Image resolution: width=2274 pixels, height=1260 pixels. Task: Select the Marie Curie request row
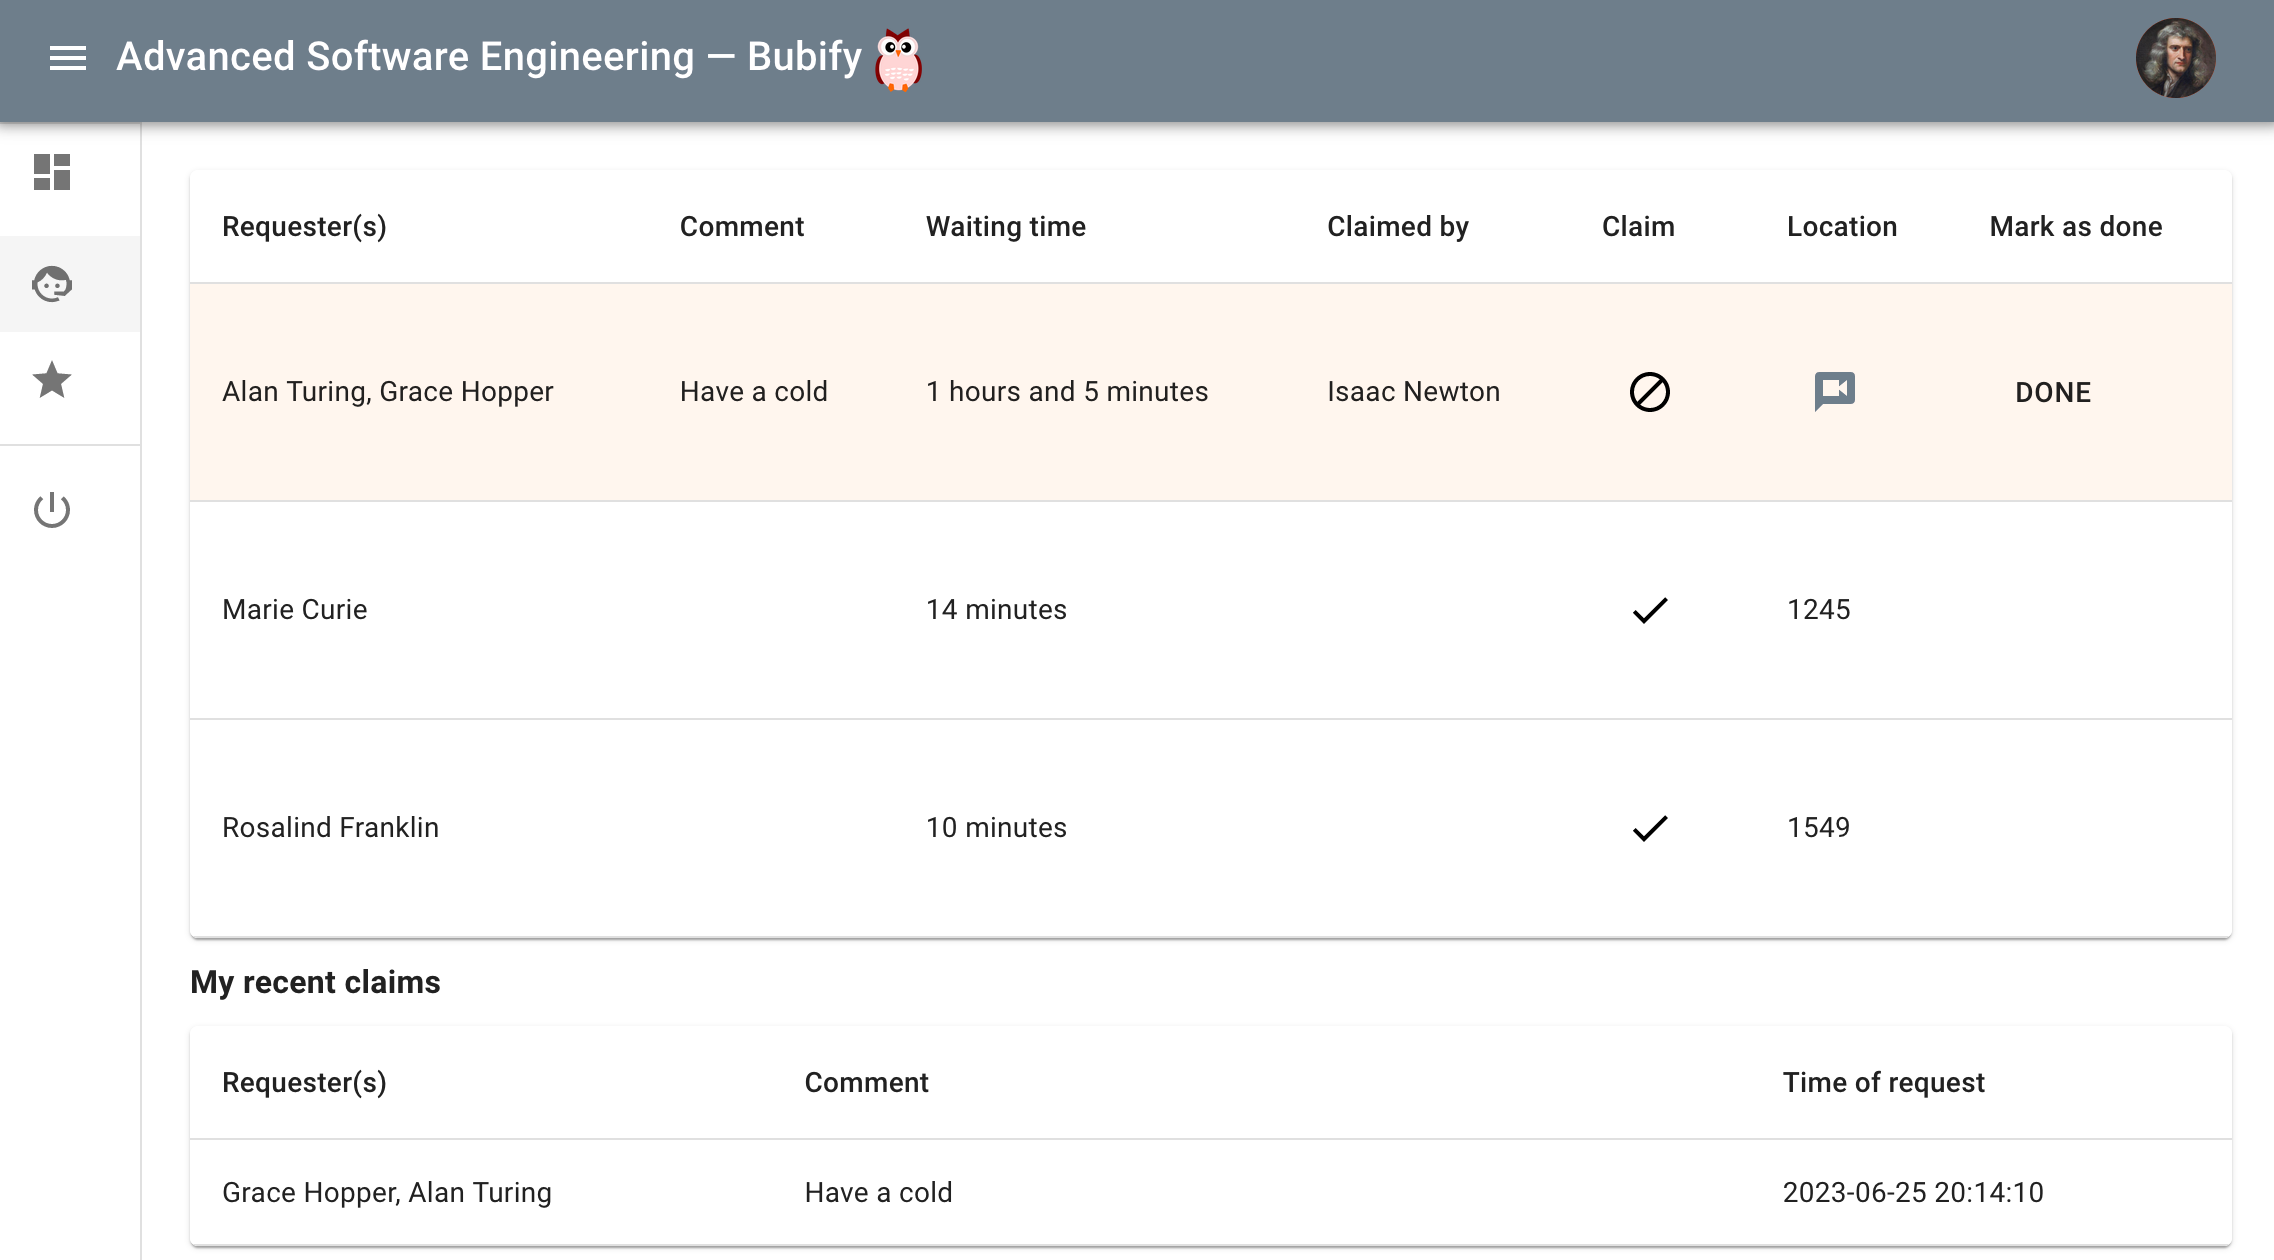295,610
